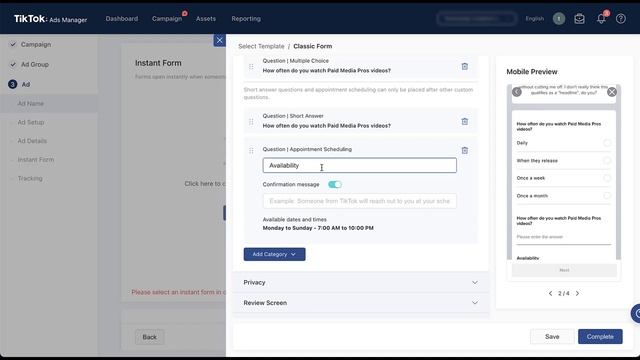Select When they release radio option
Image resolution: width=640 pixels, height=360 pixels.
click(607, 161)
